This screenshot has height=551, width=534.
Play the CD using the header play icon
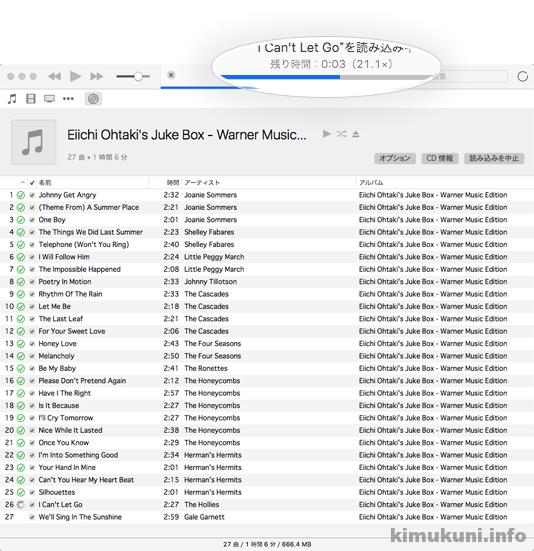[327, 134]
